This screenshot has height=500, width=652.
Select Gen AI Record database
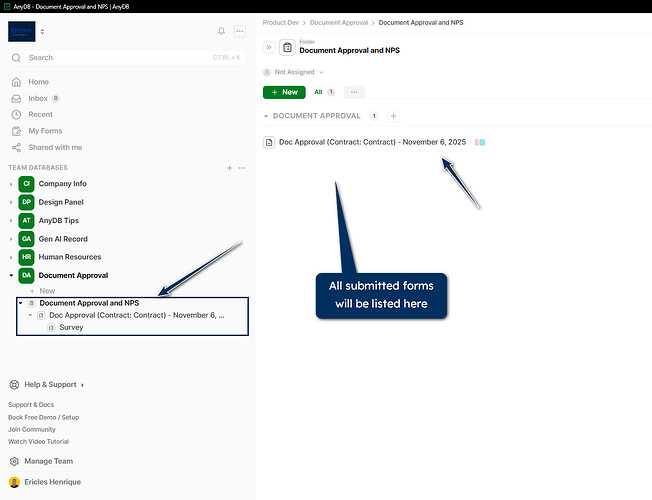63,239
